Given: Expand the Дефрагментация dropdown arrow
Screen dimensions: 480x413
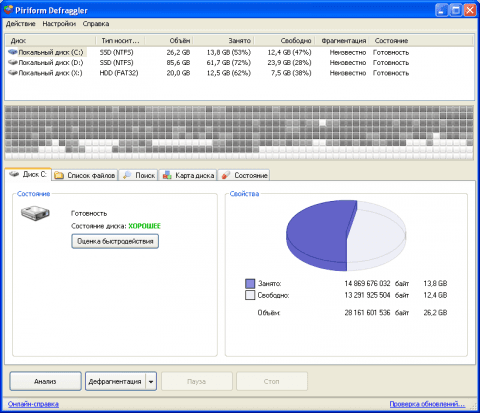Looking at the screenshot, I should pos(151,381).
